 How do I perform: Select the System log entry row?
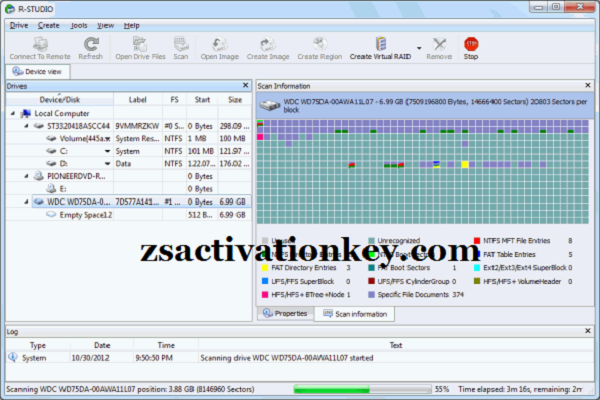click(300, 358)
